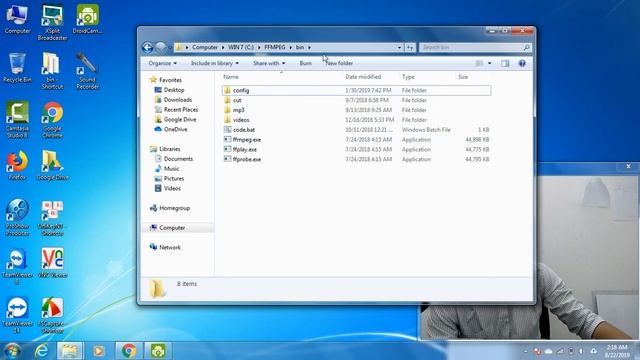Select the TeamViewer 13 desktop icon
The width and height of the screenshot is (640, 360).
click(x=17, y=316)
